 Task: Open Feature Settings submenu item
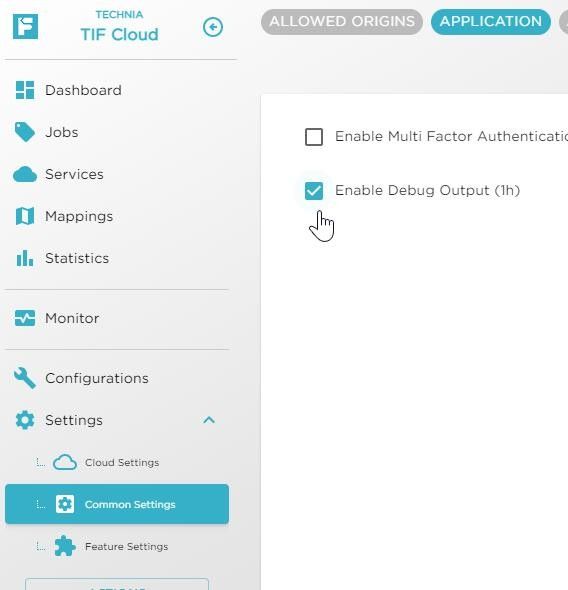117,546
